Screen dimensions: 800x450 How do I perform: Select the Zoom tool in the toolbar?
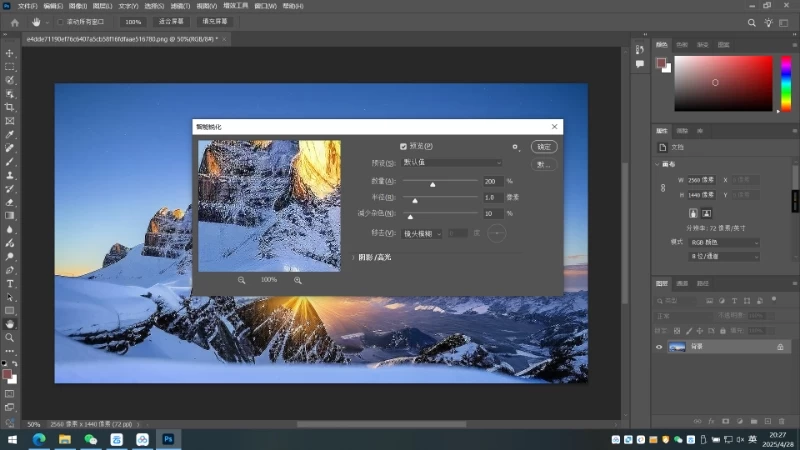10,337
